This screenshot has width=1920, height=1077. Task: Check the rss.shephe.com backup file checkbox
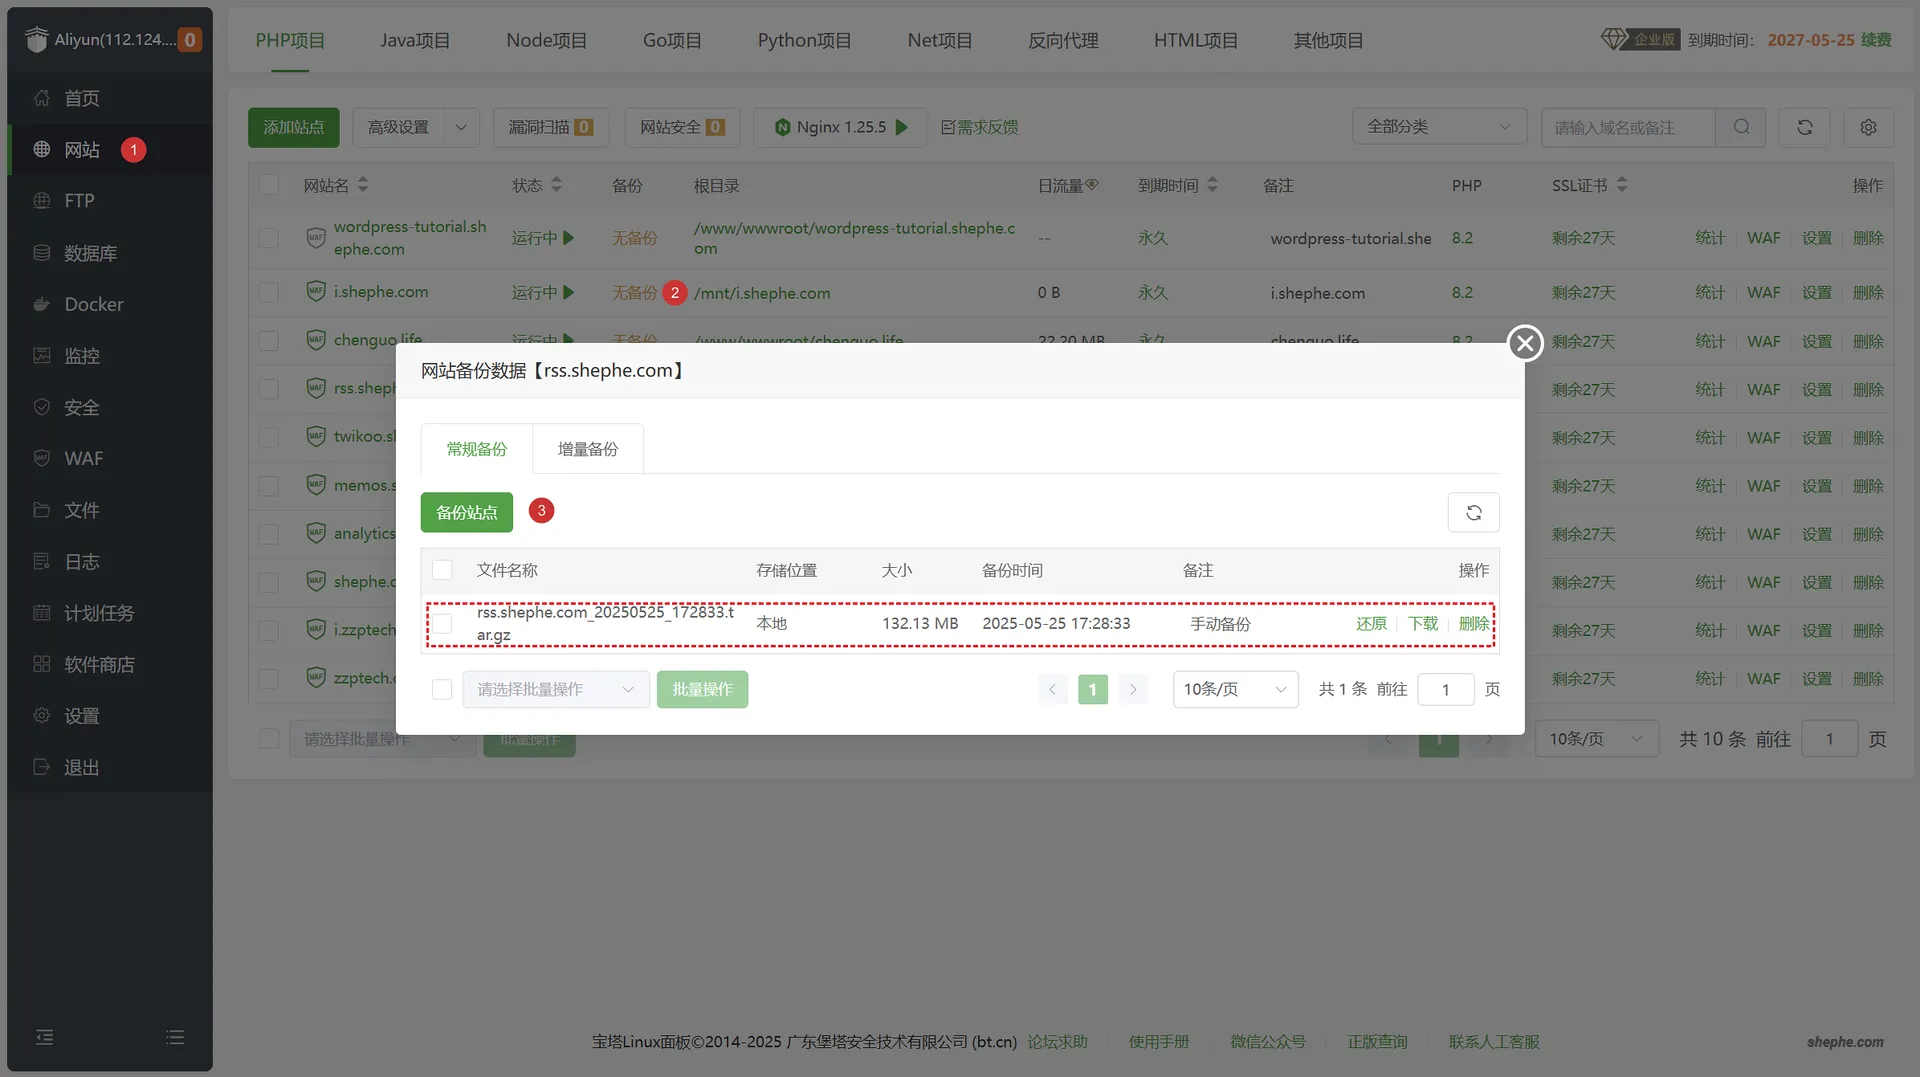pos(442,624)
